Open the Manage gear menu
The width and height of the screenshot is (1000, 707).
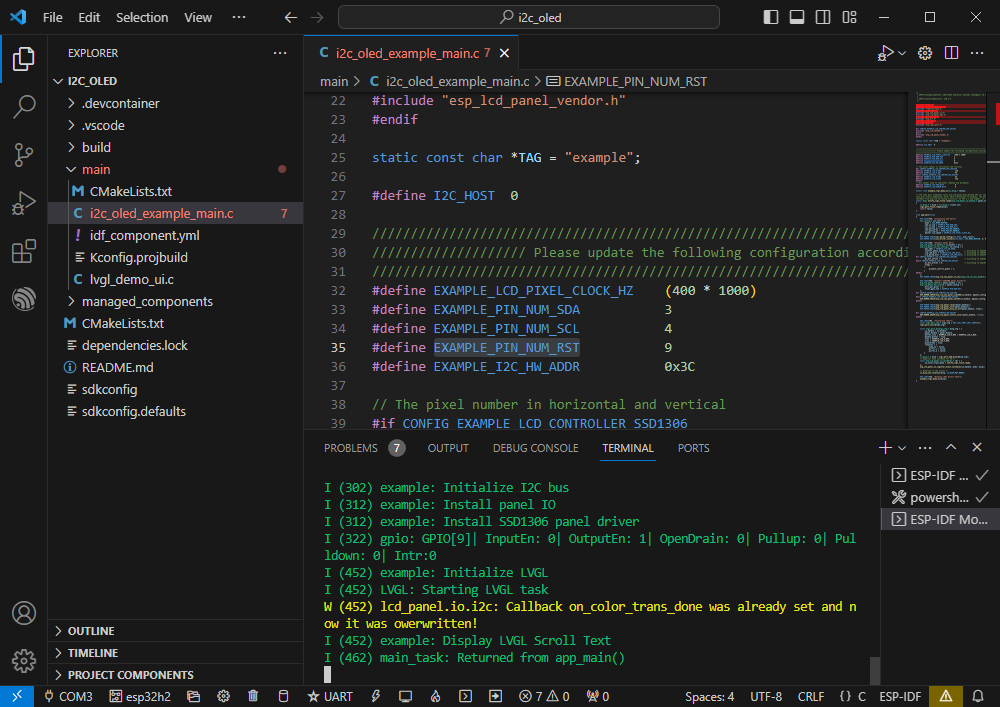coord(24,661)
